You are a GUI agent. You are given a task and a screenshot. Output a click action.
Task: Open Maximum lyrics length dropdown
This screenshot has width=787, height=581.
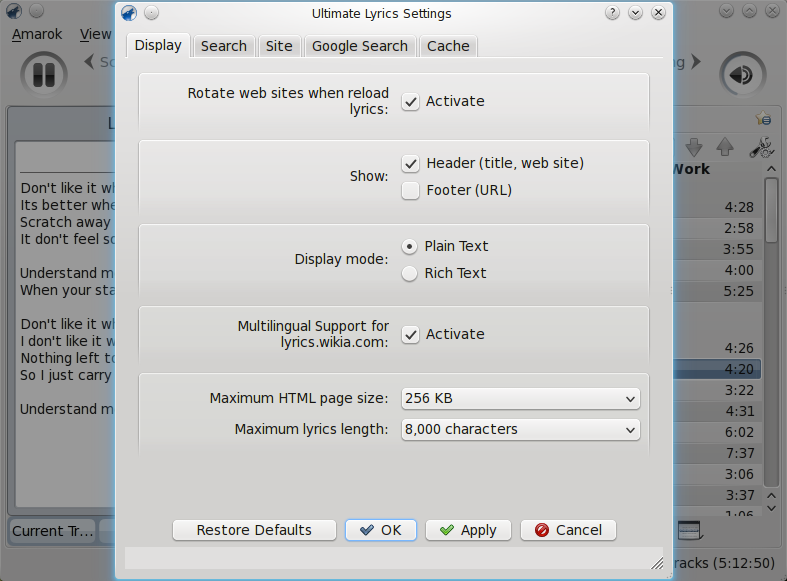[520, 430]
